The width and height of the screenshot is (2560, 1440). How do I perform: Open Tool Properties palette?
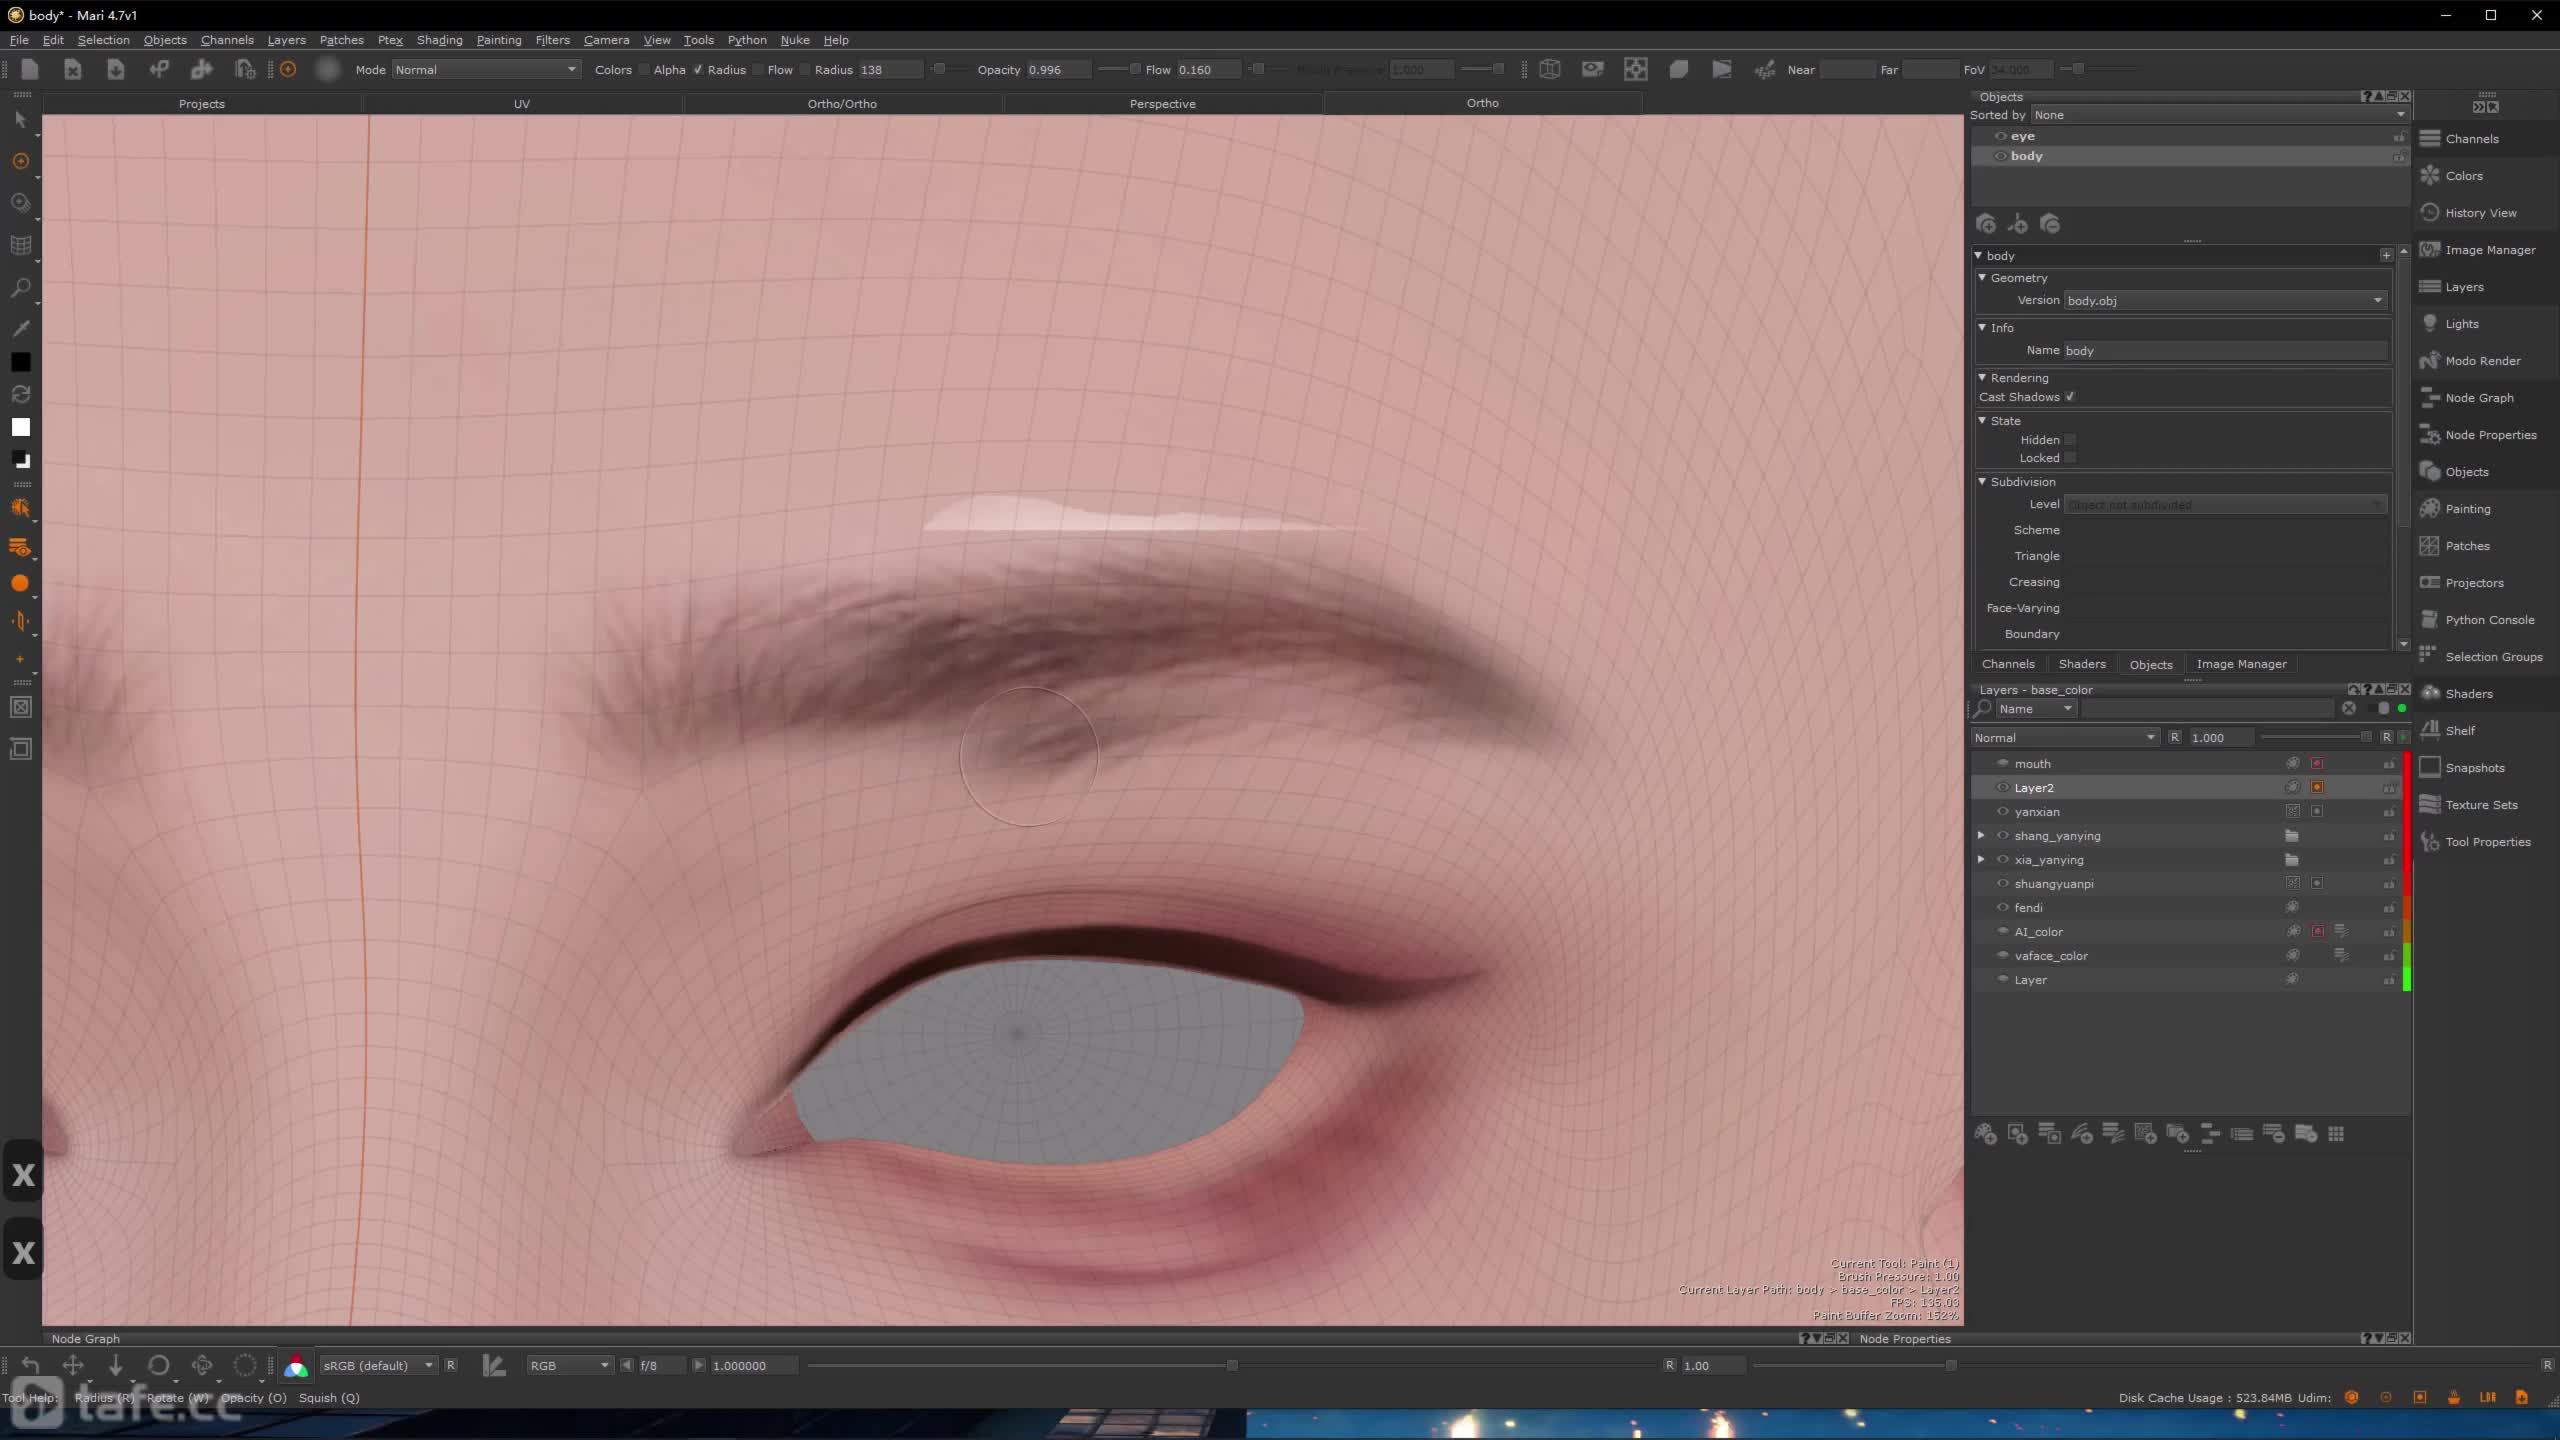tap(2487, 842)
